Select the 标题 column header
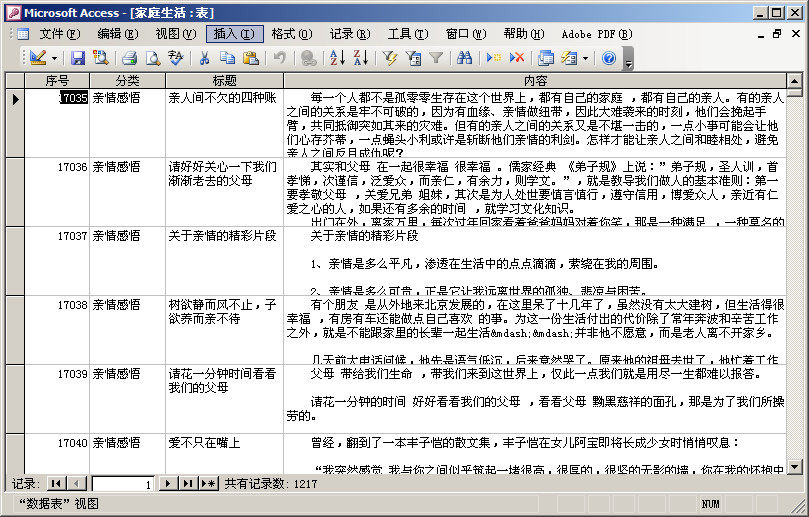Image resolution: width=809 pixels, height=517 pixels. tap(224, 80)
